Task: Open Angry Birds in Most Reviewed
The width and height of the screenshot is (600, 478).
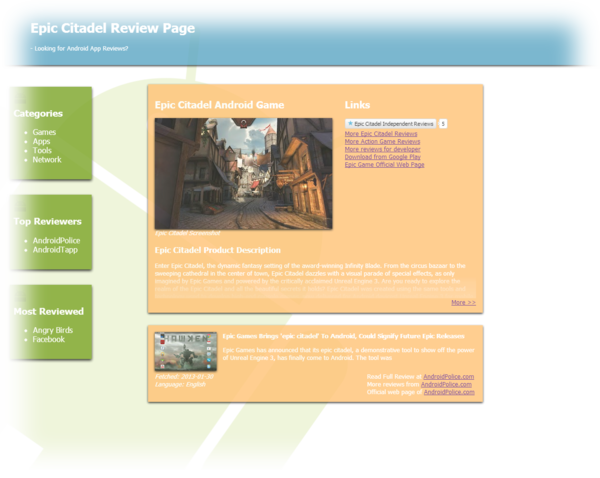Action: 52,330
